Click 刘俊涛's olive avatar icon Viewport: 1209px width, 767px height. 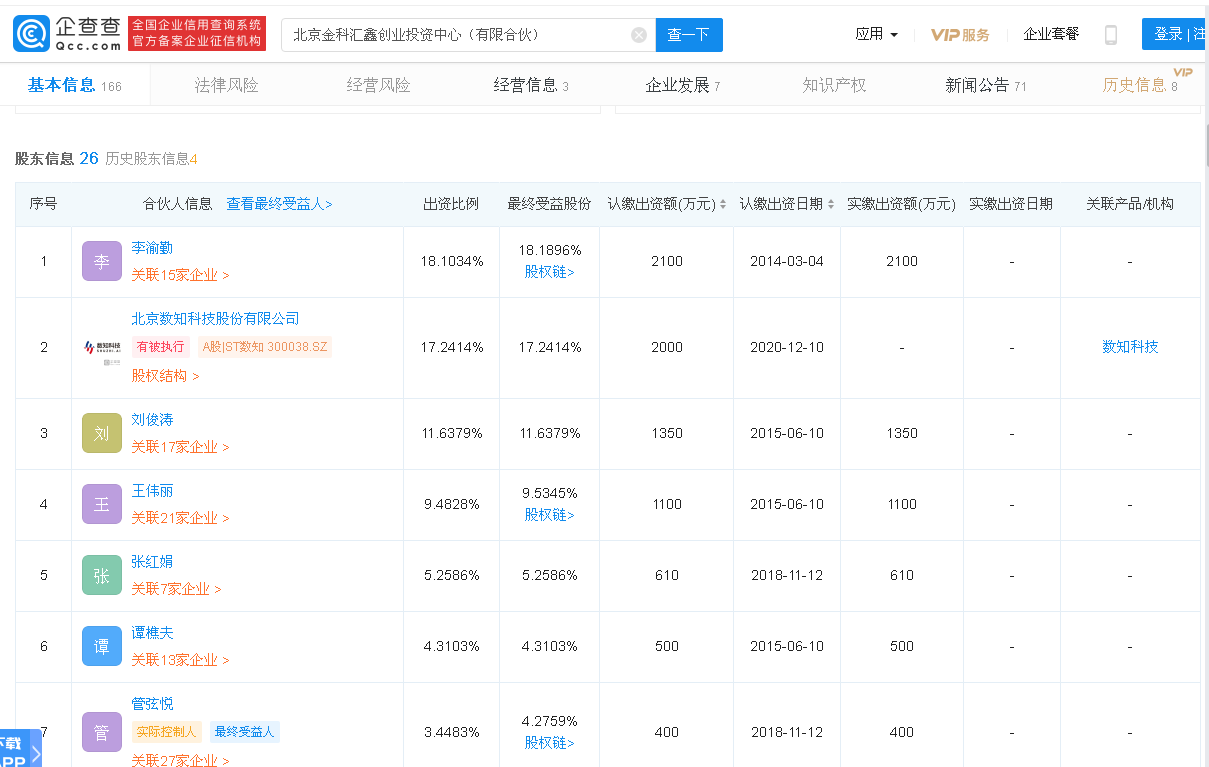tap(101, 434)
